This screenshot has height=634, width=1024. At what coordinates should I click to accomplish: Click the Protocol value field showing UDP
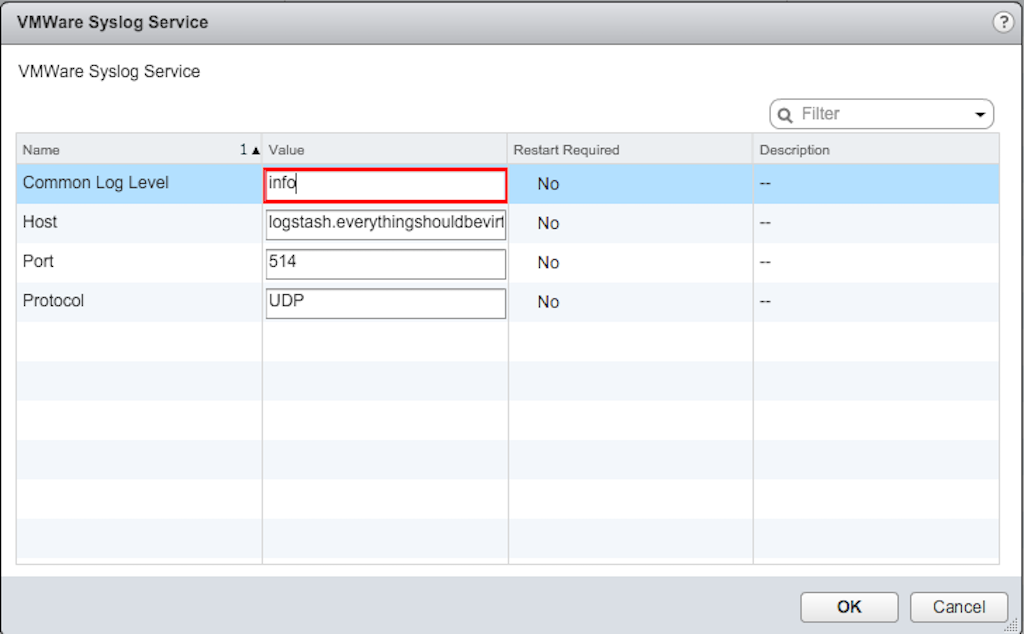[x=385, y=303]
